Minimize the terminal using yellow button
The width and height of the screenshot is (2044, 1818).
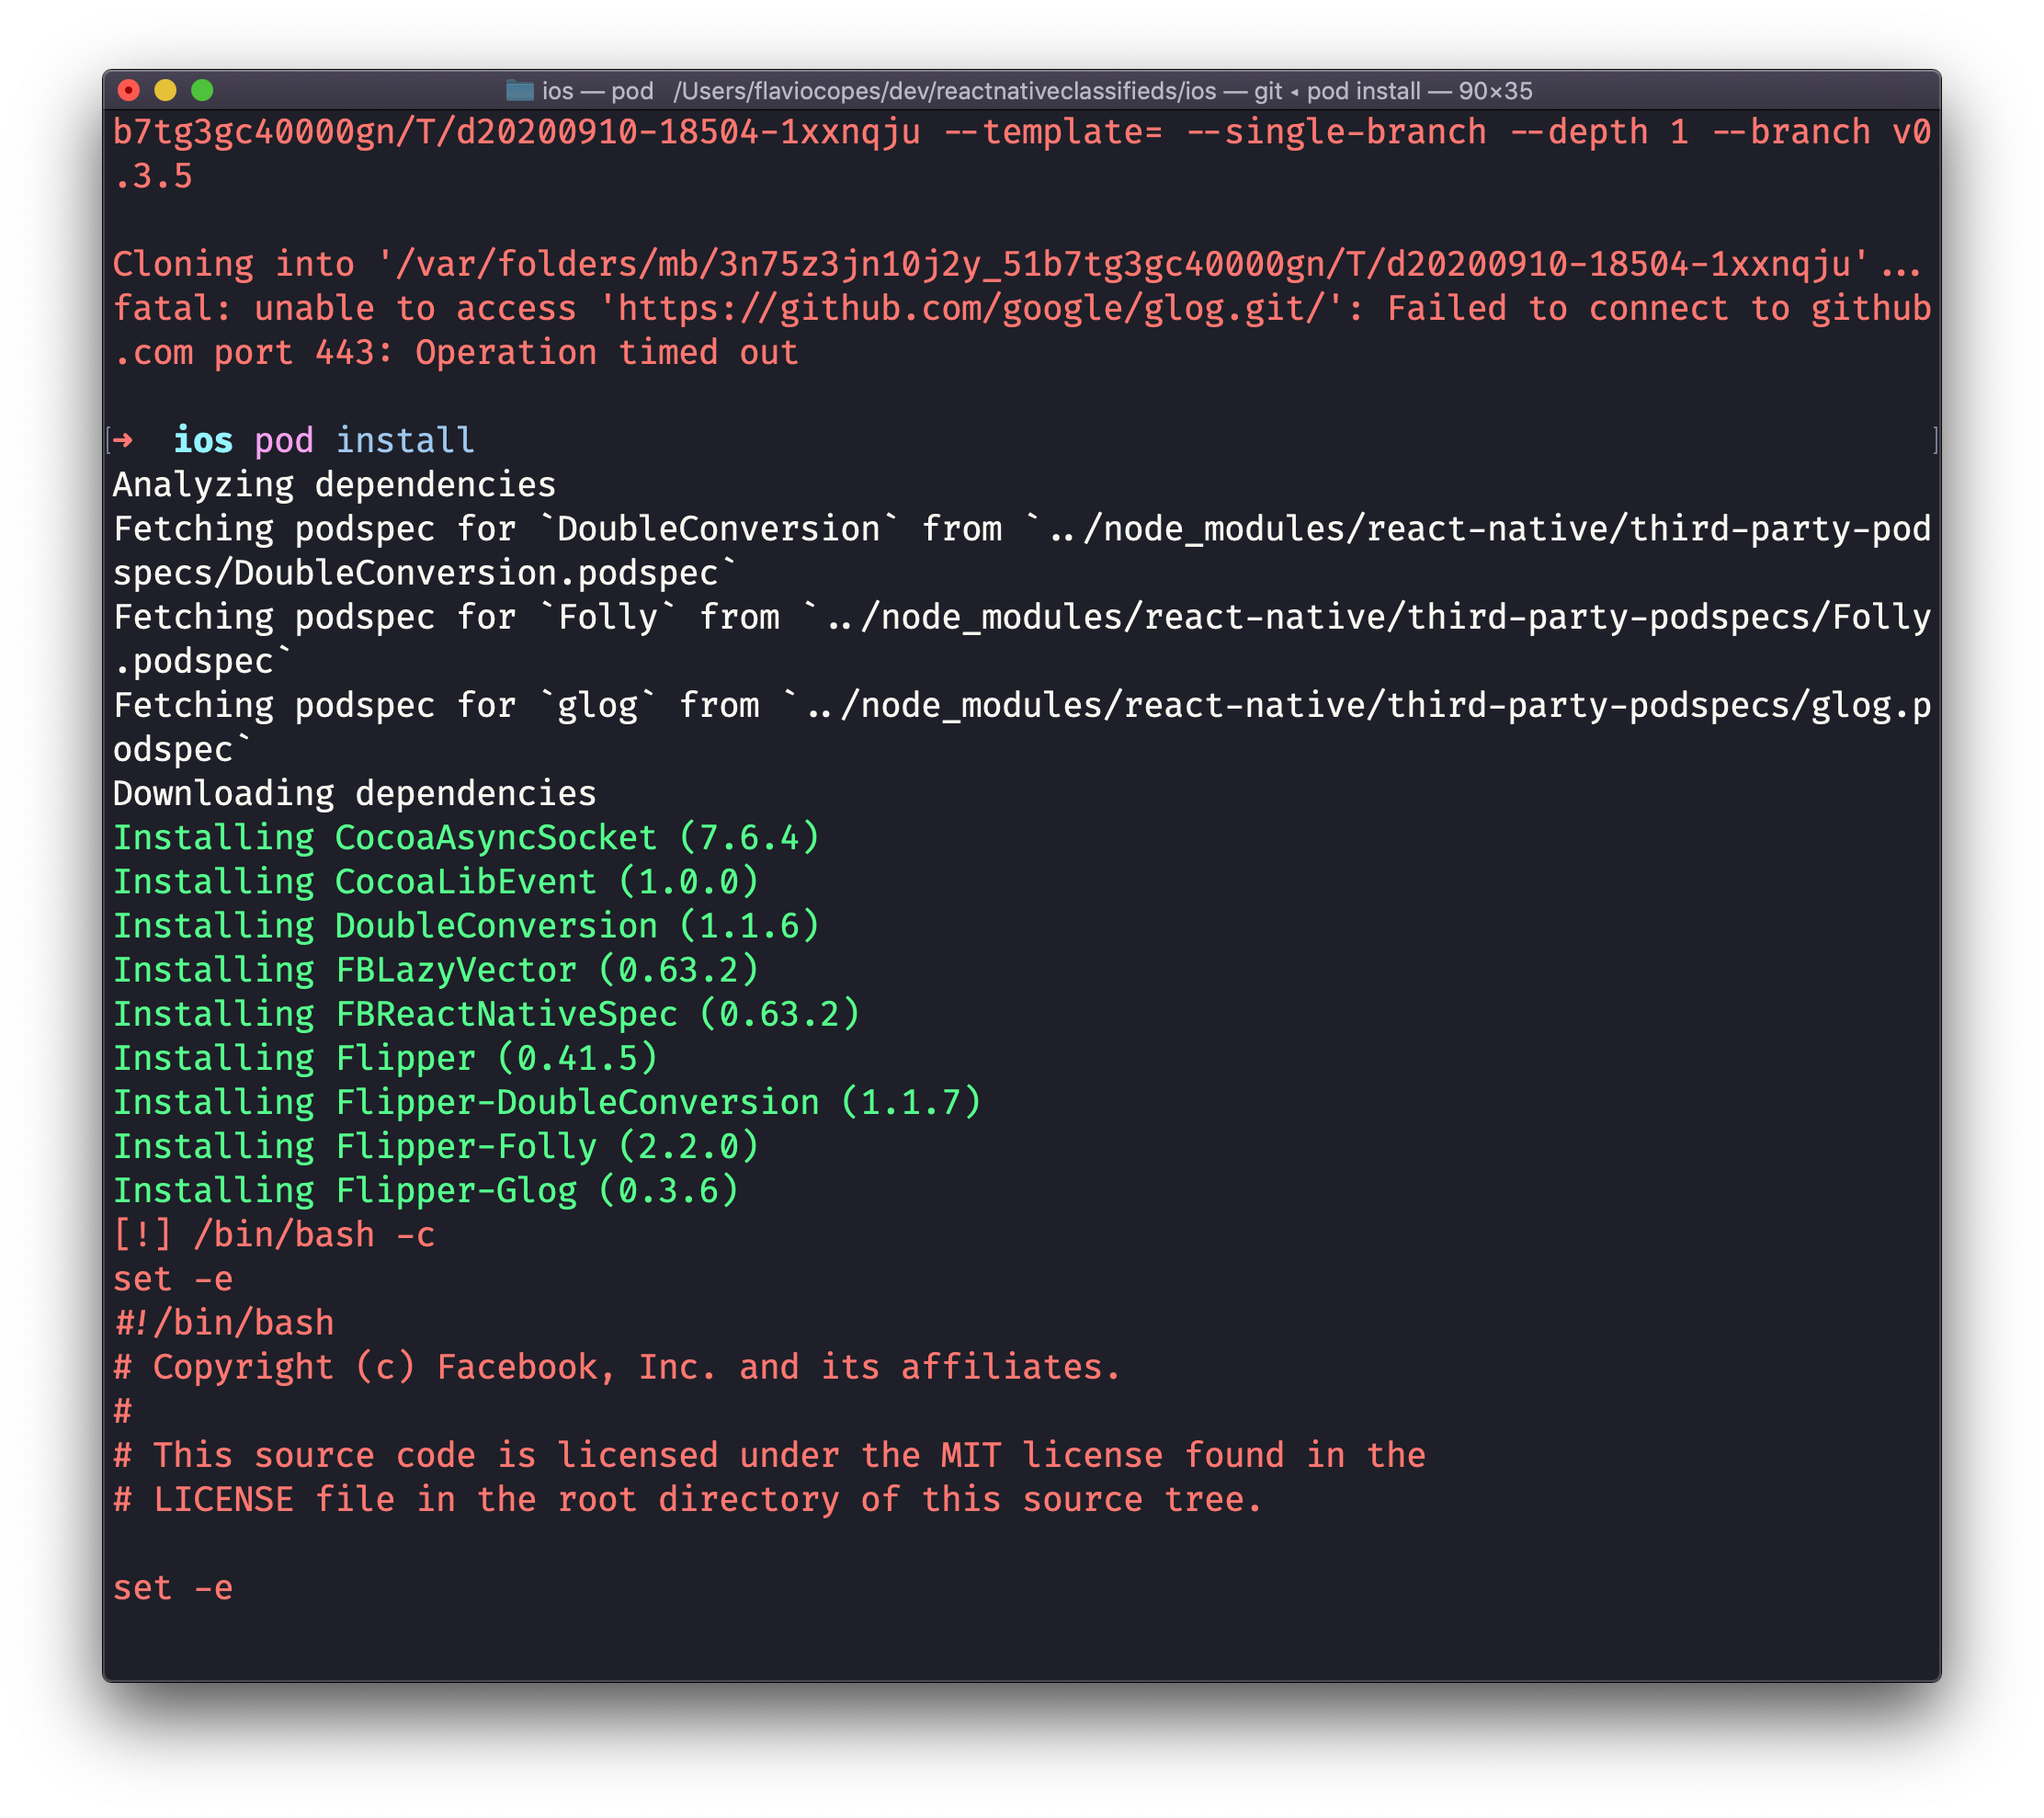coord(166,91)
